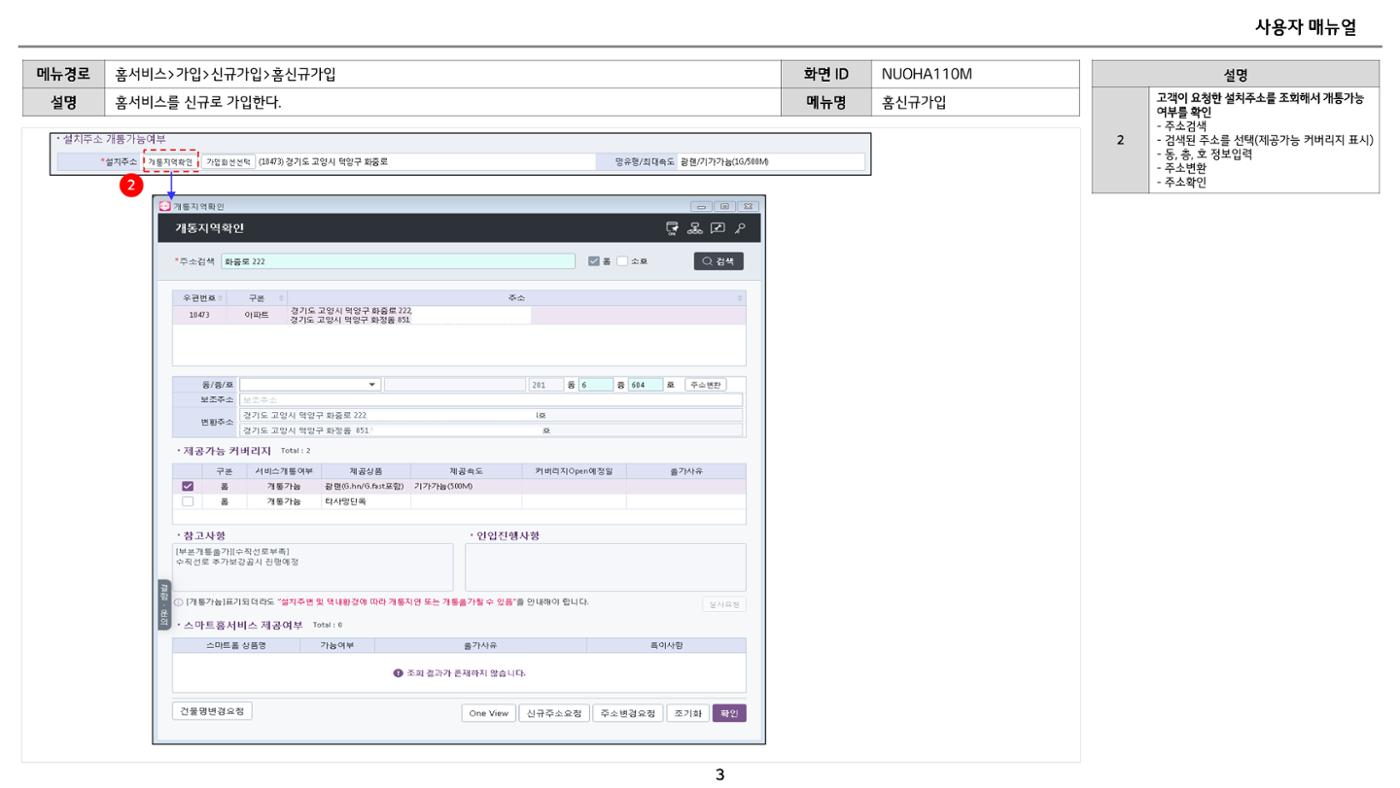1400x788 pixels.
Task: Click the 보조주소 input field
Action: (491, 399)
